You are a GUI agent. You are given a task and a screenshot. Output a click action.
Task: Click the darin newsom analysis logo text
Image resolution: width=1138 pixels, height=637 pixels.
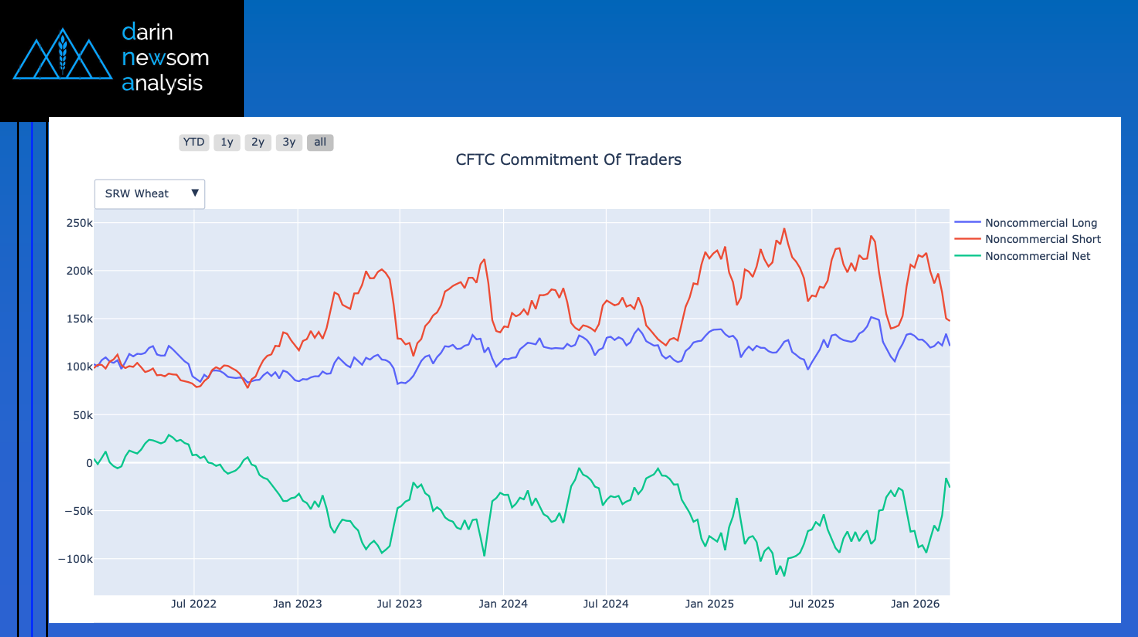click(x=165, y=58)
